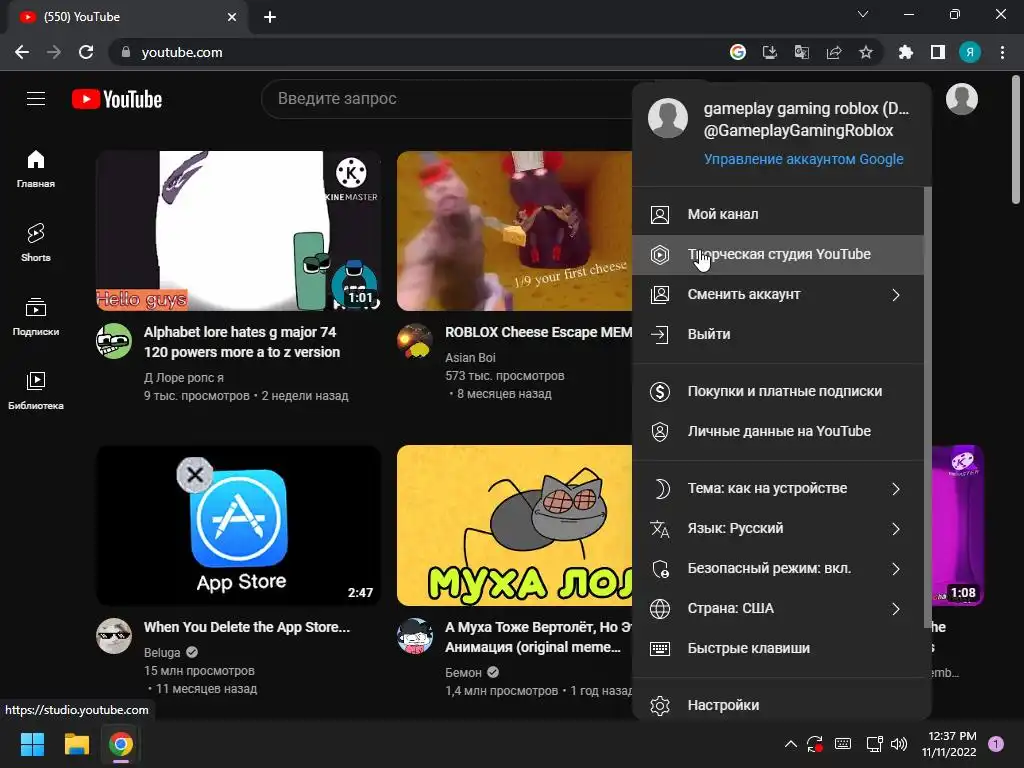Screen dimensions: 1024x768
Task: Open the МУХА ЛОЛ video thumbnail
Action: [x=515, y=526]
